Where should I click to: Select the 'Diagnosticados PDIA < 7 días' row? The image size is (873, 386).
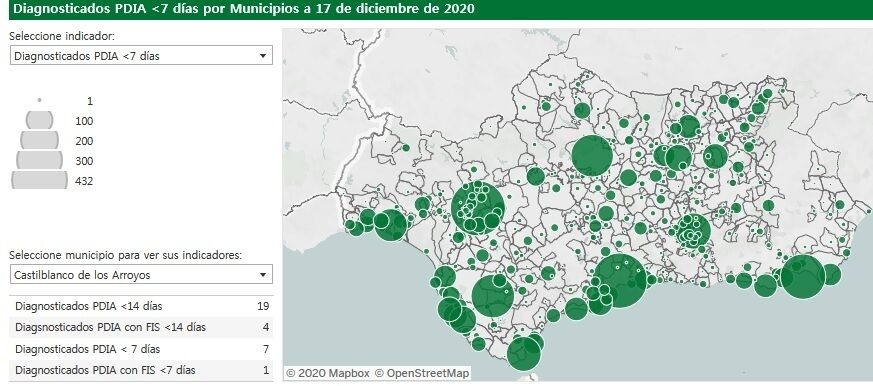tap(141, 349)
